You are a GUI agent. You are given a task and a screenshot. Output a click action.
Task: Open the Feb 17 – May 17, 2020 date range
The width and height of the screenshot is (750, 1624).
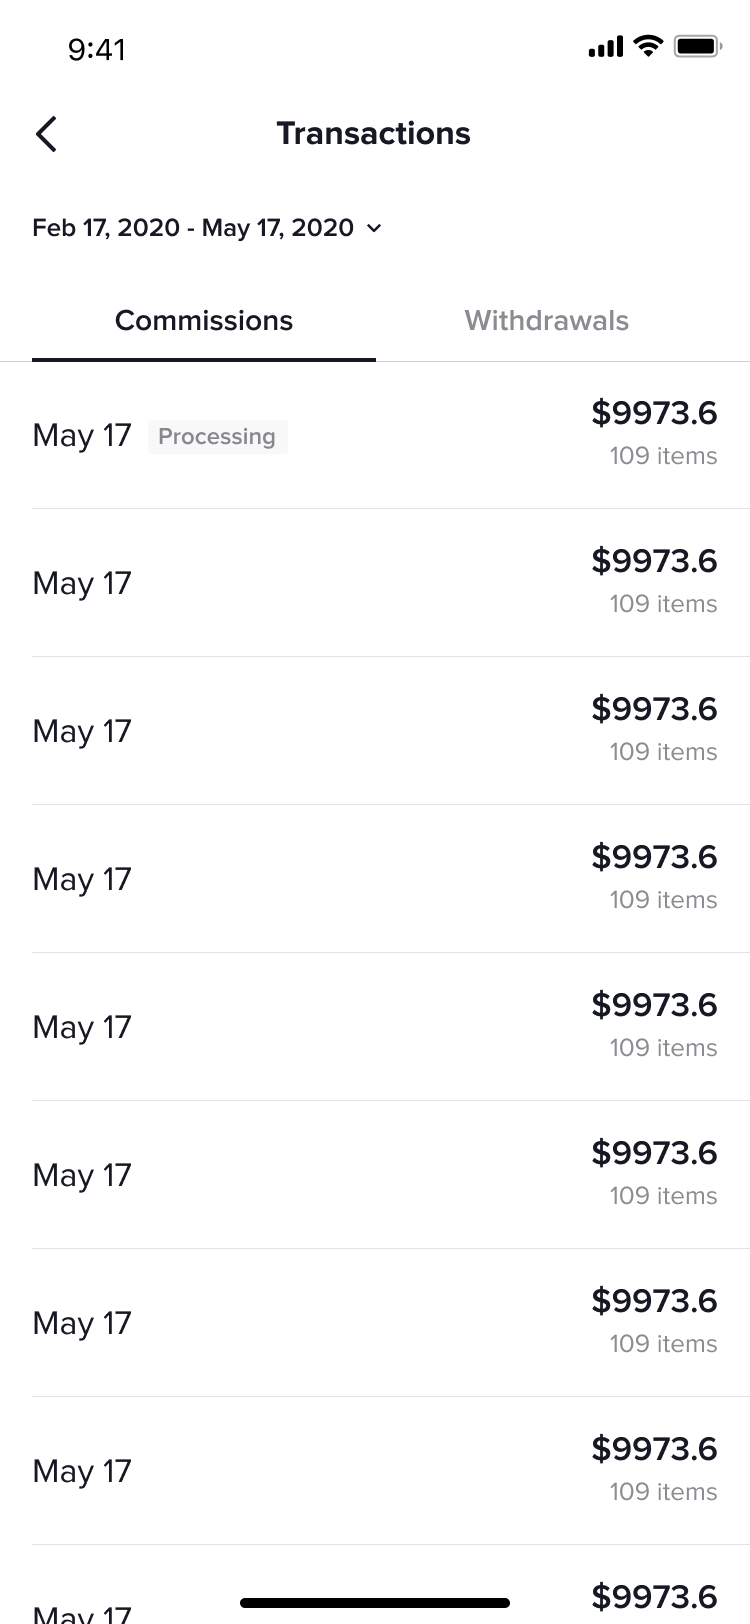[192, 228]
